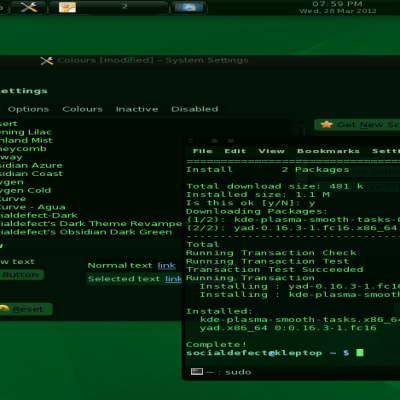Click the tools icon in System Settings title bar

(x=47, y=61)
